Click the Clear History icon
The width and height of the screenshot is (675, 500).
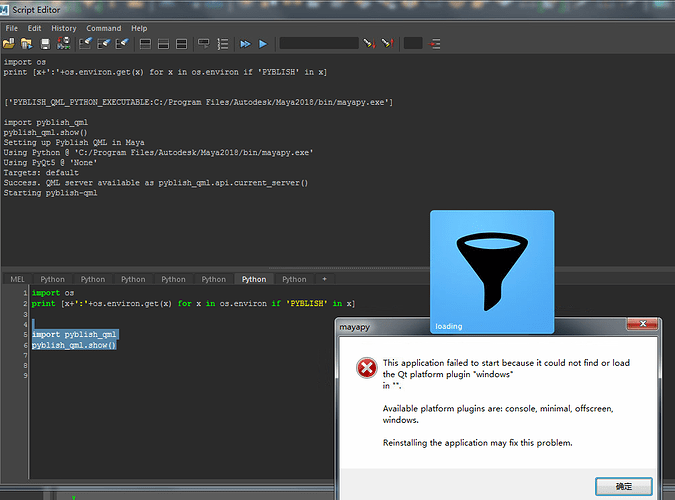click(85, 43)
